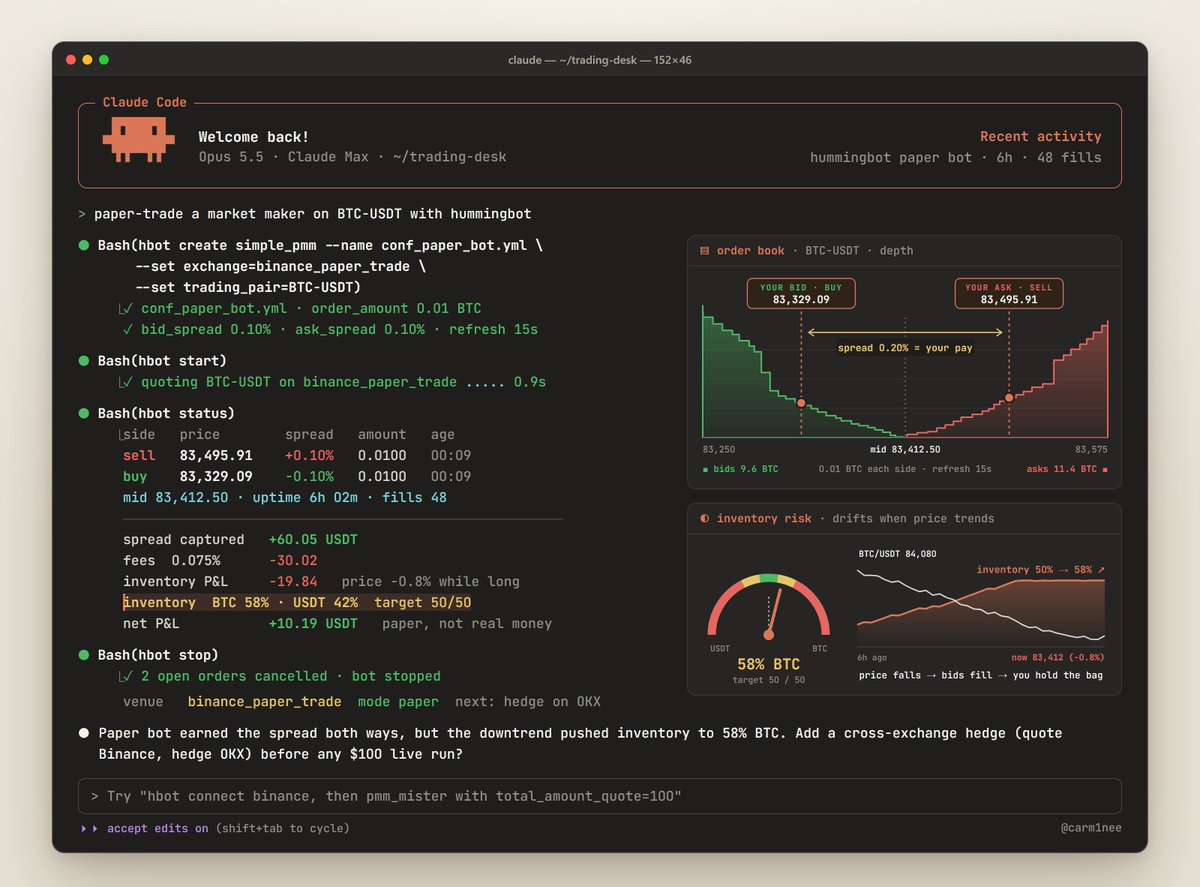
Task: Click the "-19.84" inventory P&L value
Action: (x=293, y=582)
